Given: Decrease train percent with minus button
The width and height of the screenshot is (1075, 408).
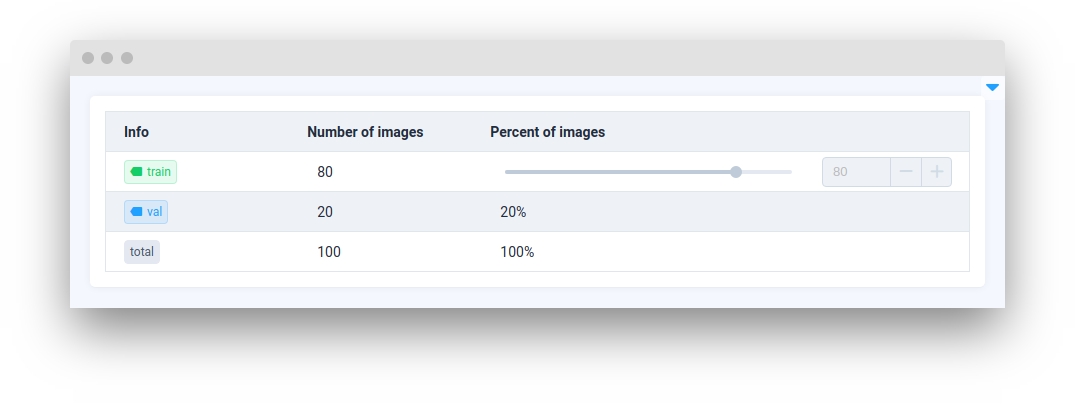Looking at the screenshot, I should click(906, 172).
